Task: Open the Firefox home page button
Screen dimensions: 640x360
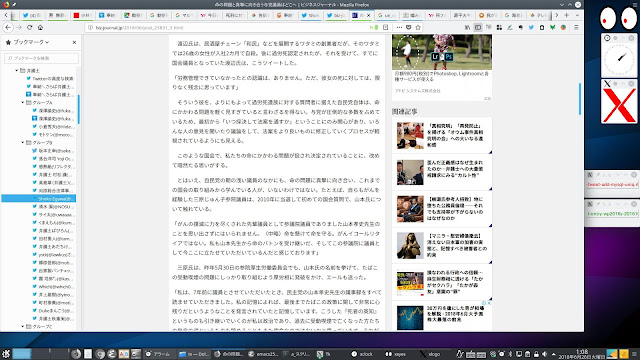Action: (40, 27)
